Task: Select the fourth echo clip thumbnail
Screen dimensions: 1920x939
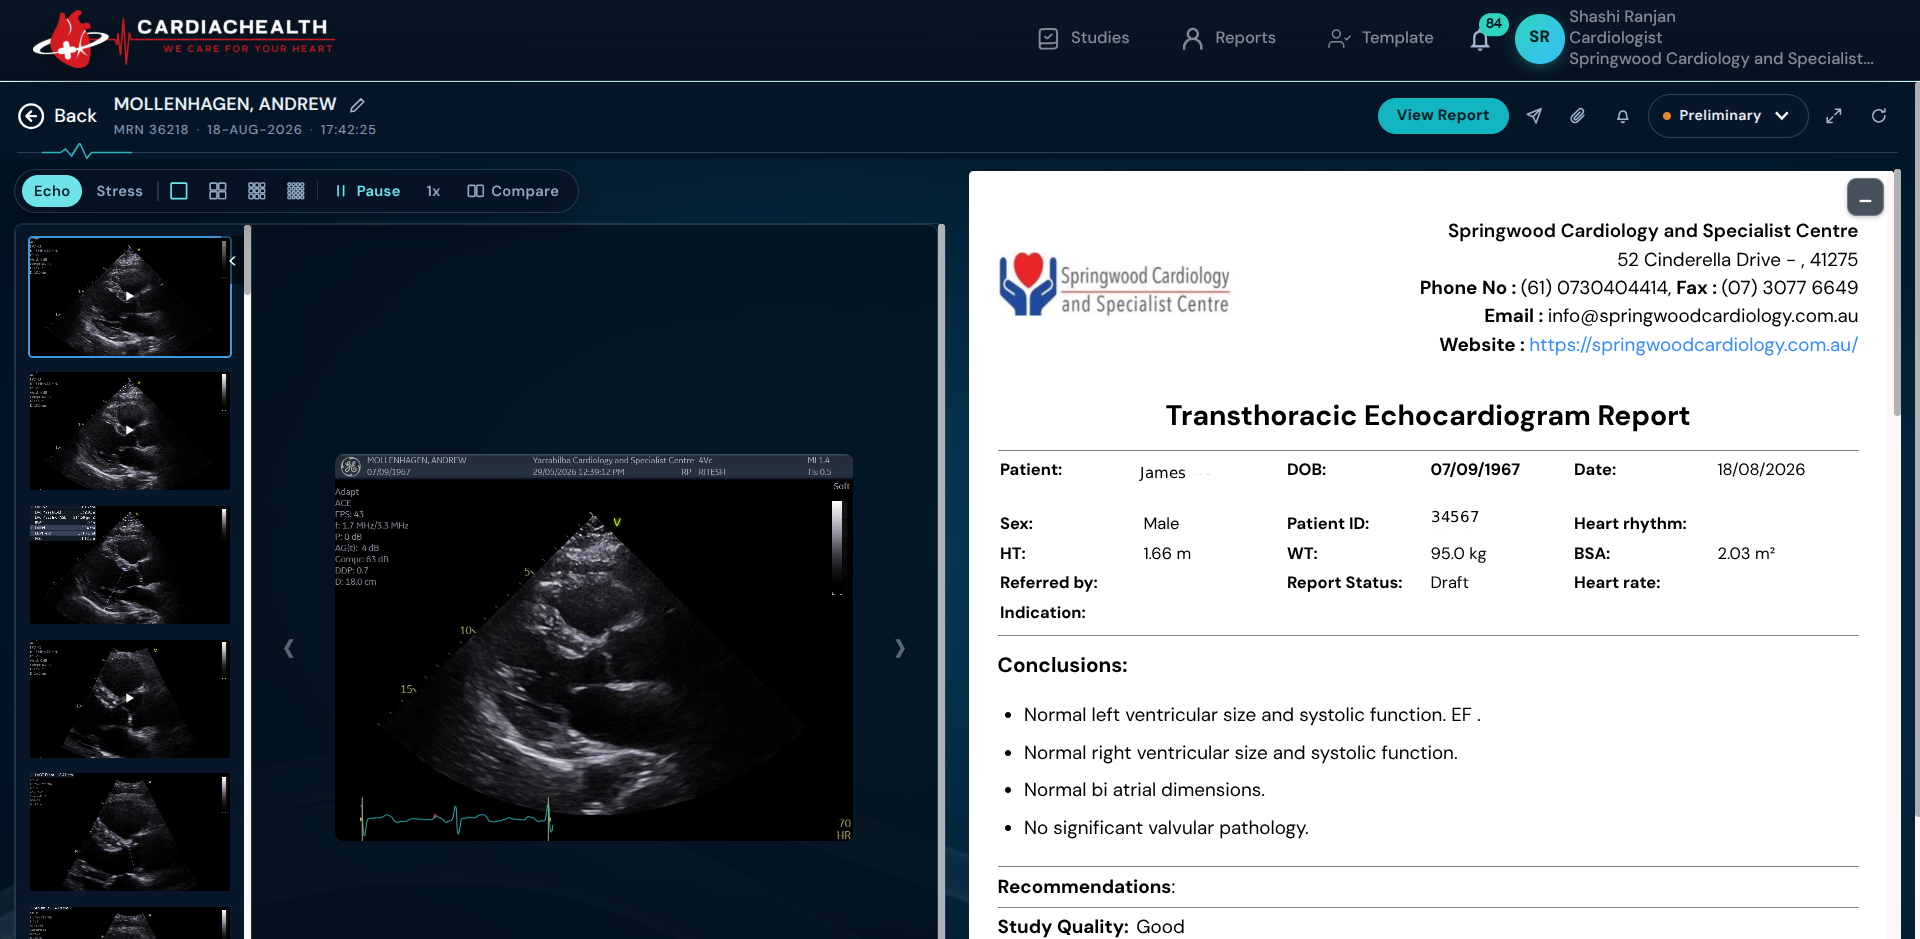Action: [130, 699]
